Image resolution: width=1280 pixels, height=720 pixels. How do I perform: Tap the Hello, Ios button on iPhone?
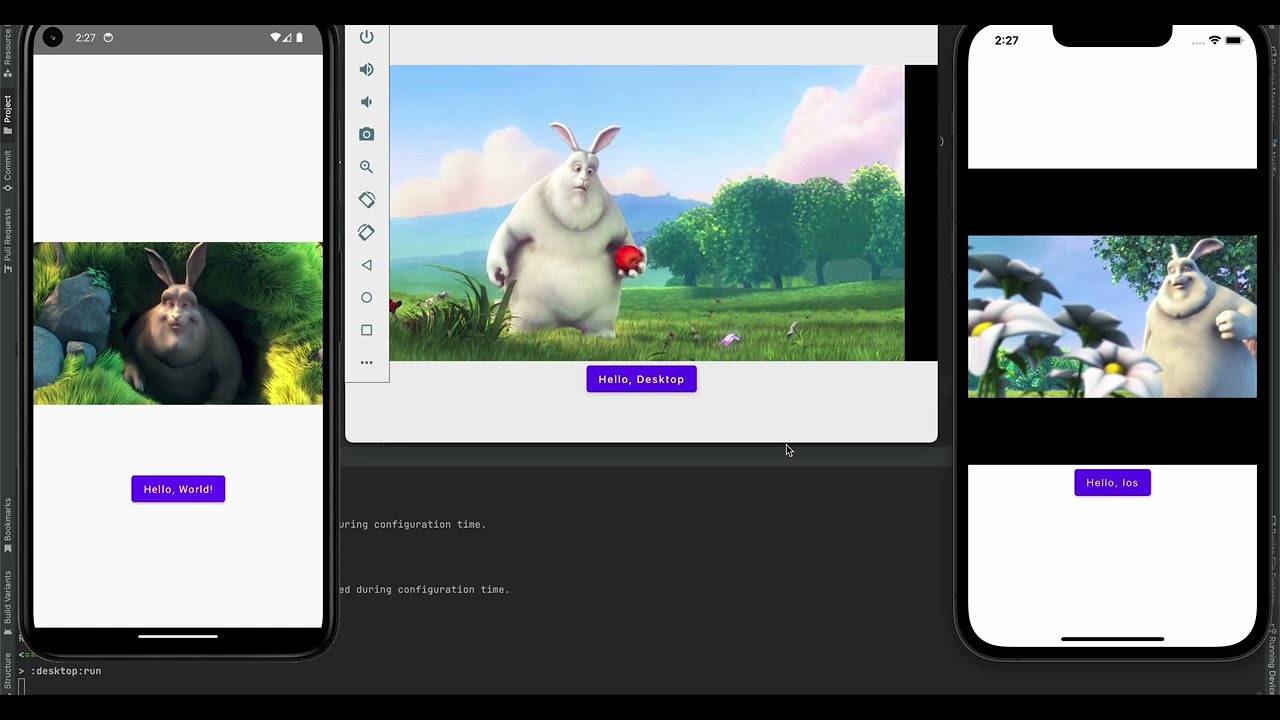(1112, 482)
